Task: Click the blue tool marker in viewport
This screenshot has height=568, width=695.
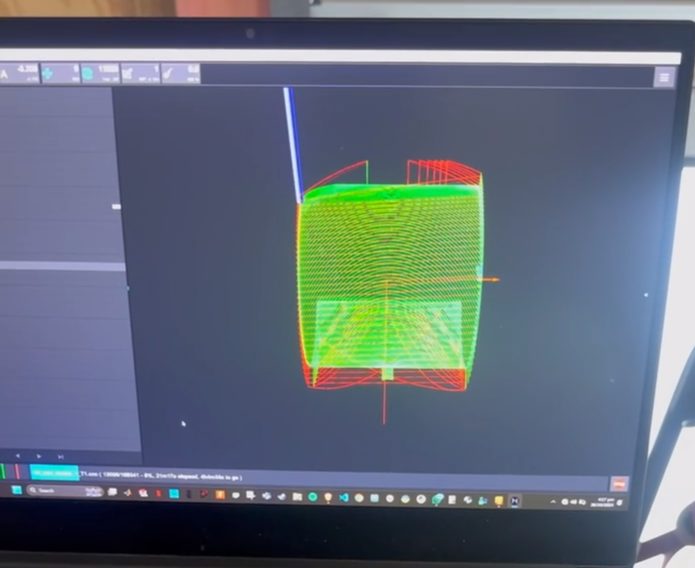Action: [293, 145]
